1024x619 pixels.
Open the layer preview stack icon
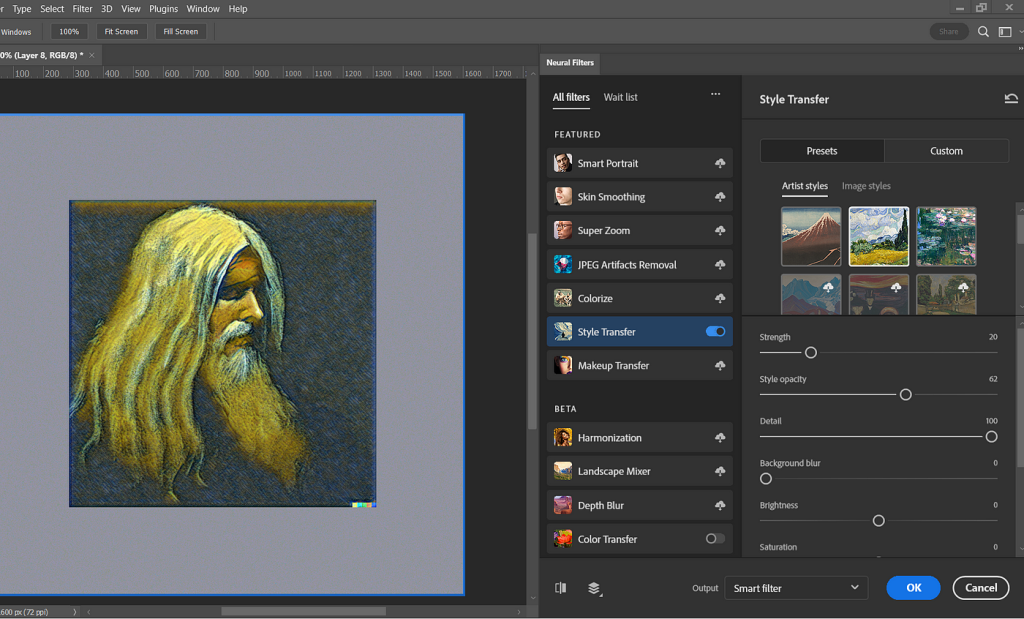point(594,588)
